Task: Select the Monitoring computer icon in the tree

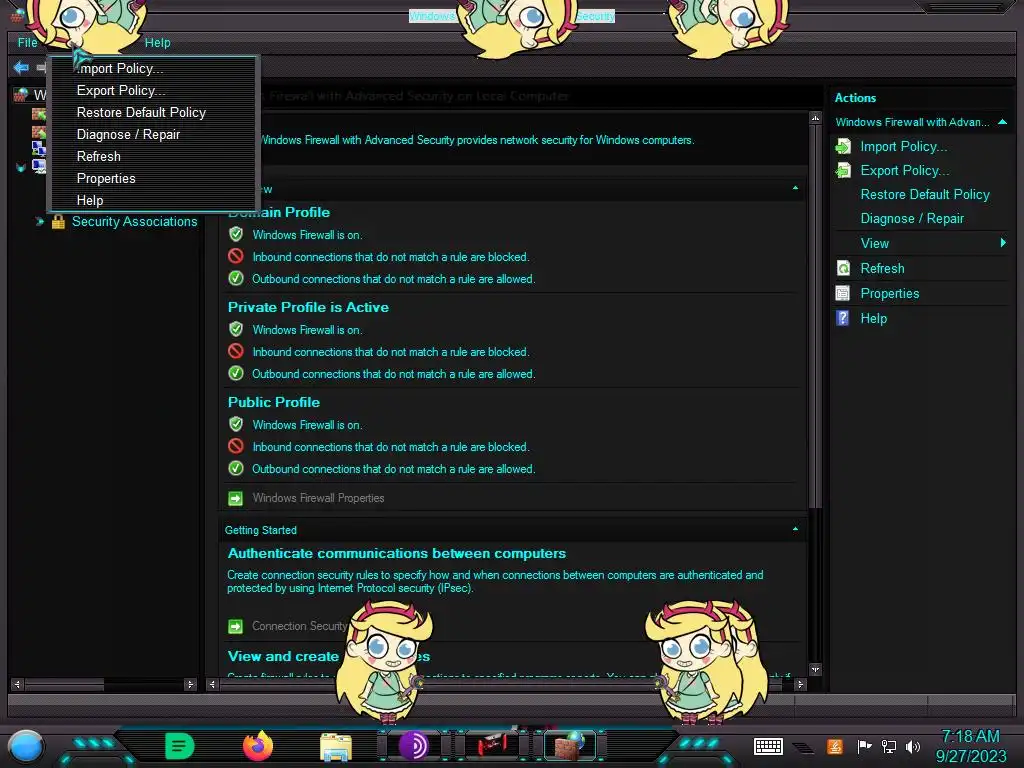Action: (x=39, y=167)
